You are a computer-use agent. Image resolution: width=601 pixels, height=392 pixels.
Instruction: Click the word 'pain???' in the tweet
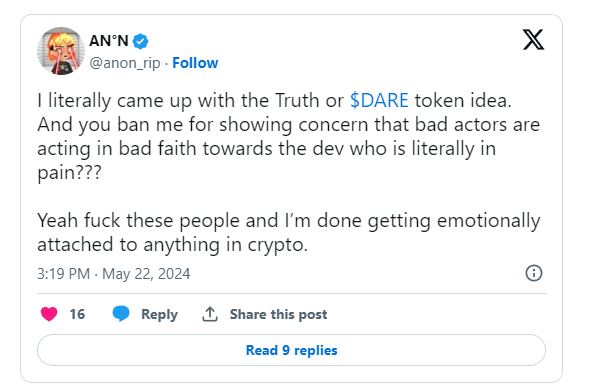pos(69,173)
